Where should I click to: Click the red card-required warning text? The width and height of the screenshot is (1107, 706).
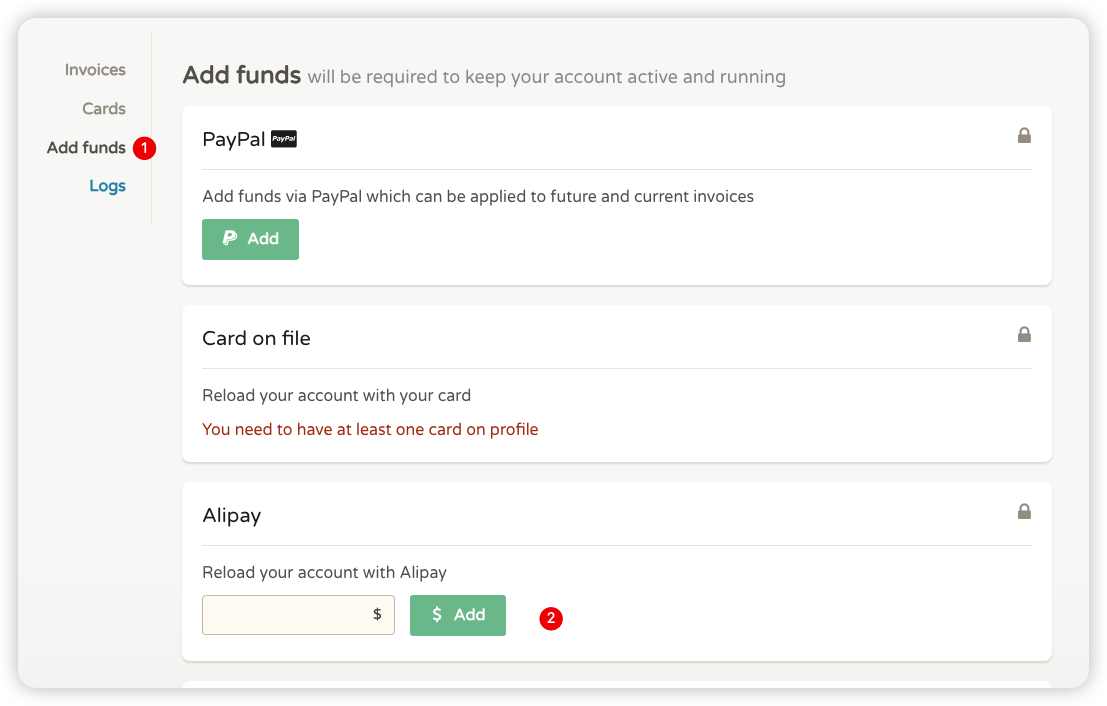click(x=370, y=429)
